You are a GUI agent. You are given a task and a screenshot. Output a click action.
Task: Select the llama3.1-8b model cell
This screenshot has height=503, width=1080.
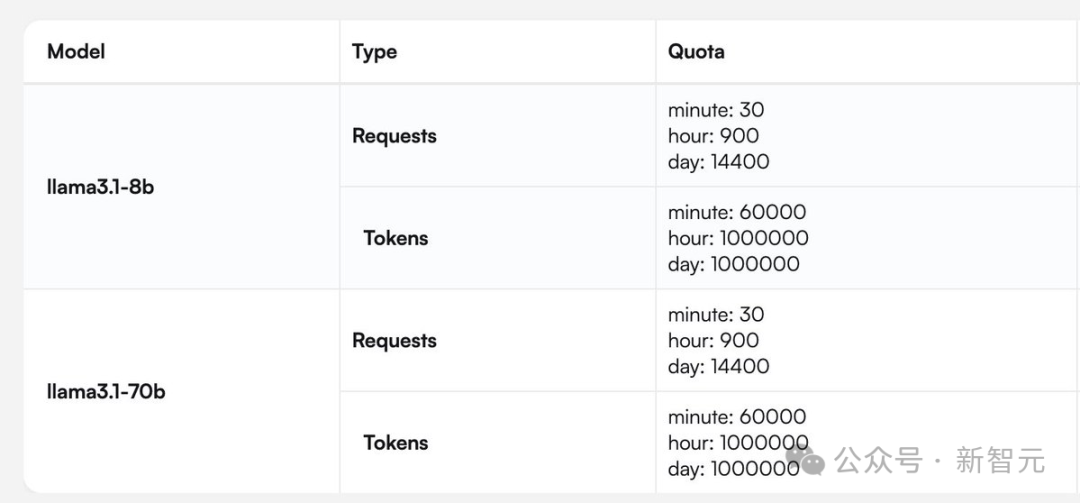pos(100,187)
